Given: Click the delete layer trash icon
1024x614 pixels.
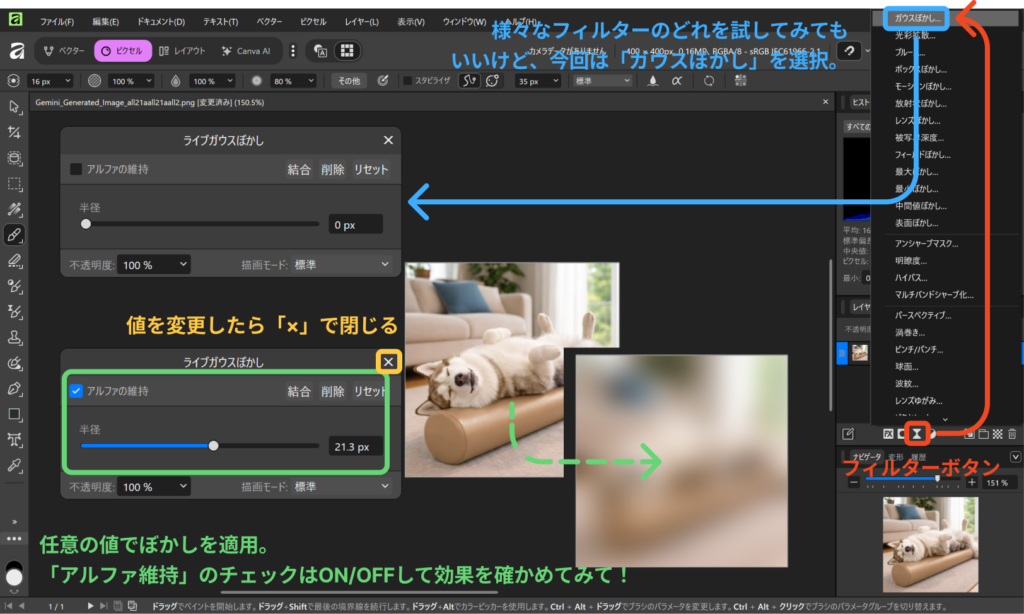Looking at the screenshot, I should pos(1012,433).
